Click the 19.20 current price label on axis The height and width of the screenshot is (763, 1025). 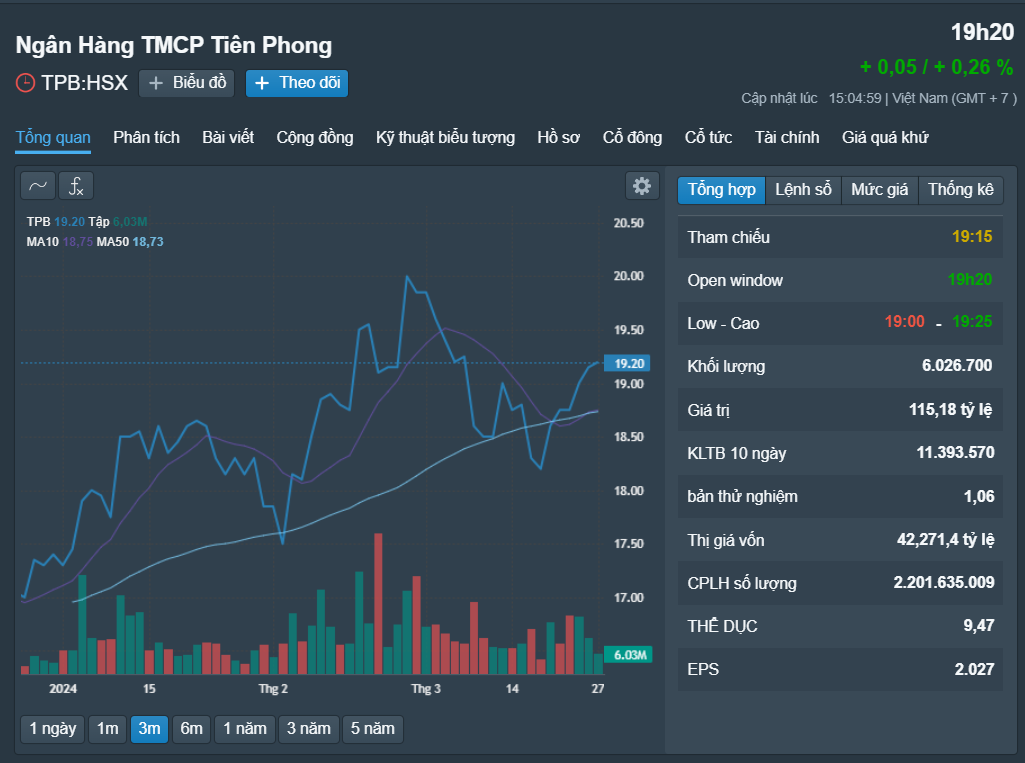point(628,364)
